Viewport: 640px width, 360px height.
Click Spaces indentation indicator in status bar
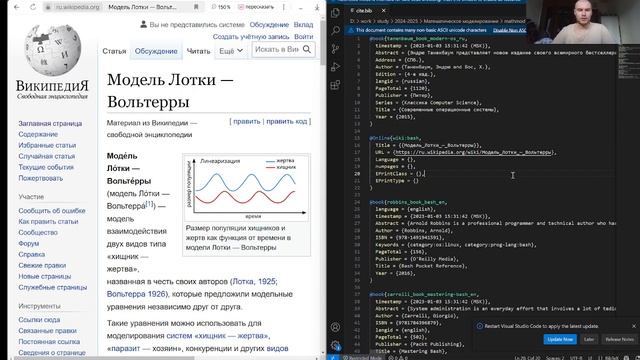tap(555, 358)
